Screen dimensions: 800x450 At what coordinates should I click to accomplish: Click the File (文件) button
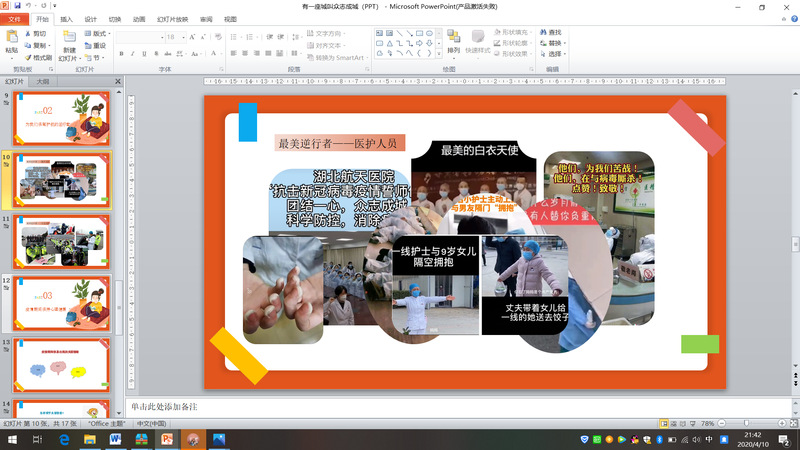tap(15, 19)
